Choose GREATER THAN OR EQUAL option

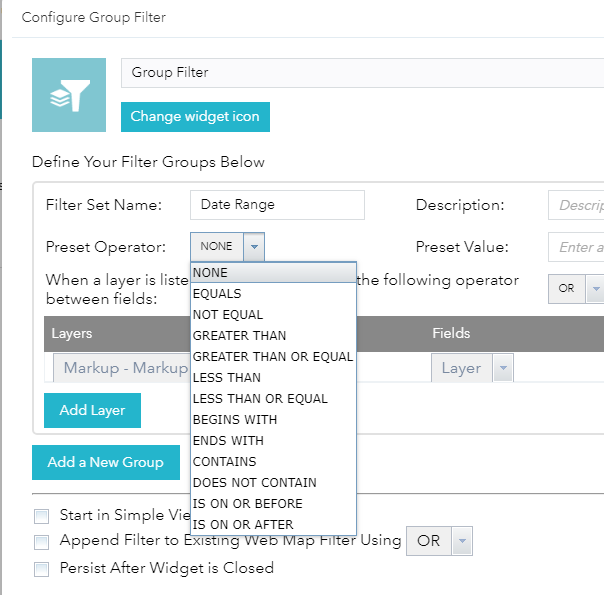tap(272, 357)
